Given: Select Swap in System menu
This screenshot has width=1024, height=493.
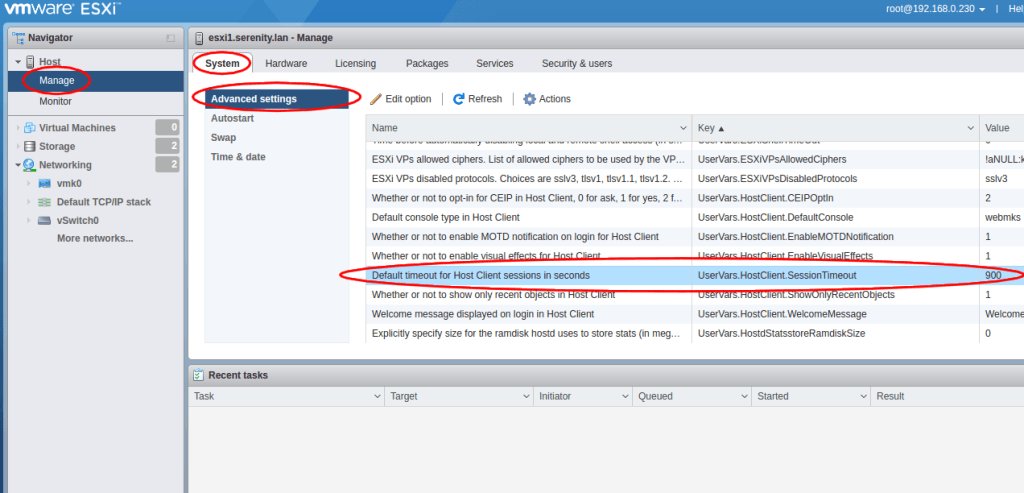Looking at the screenshot, I should 276,138.
